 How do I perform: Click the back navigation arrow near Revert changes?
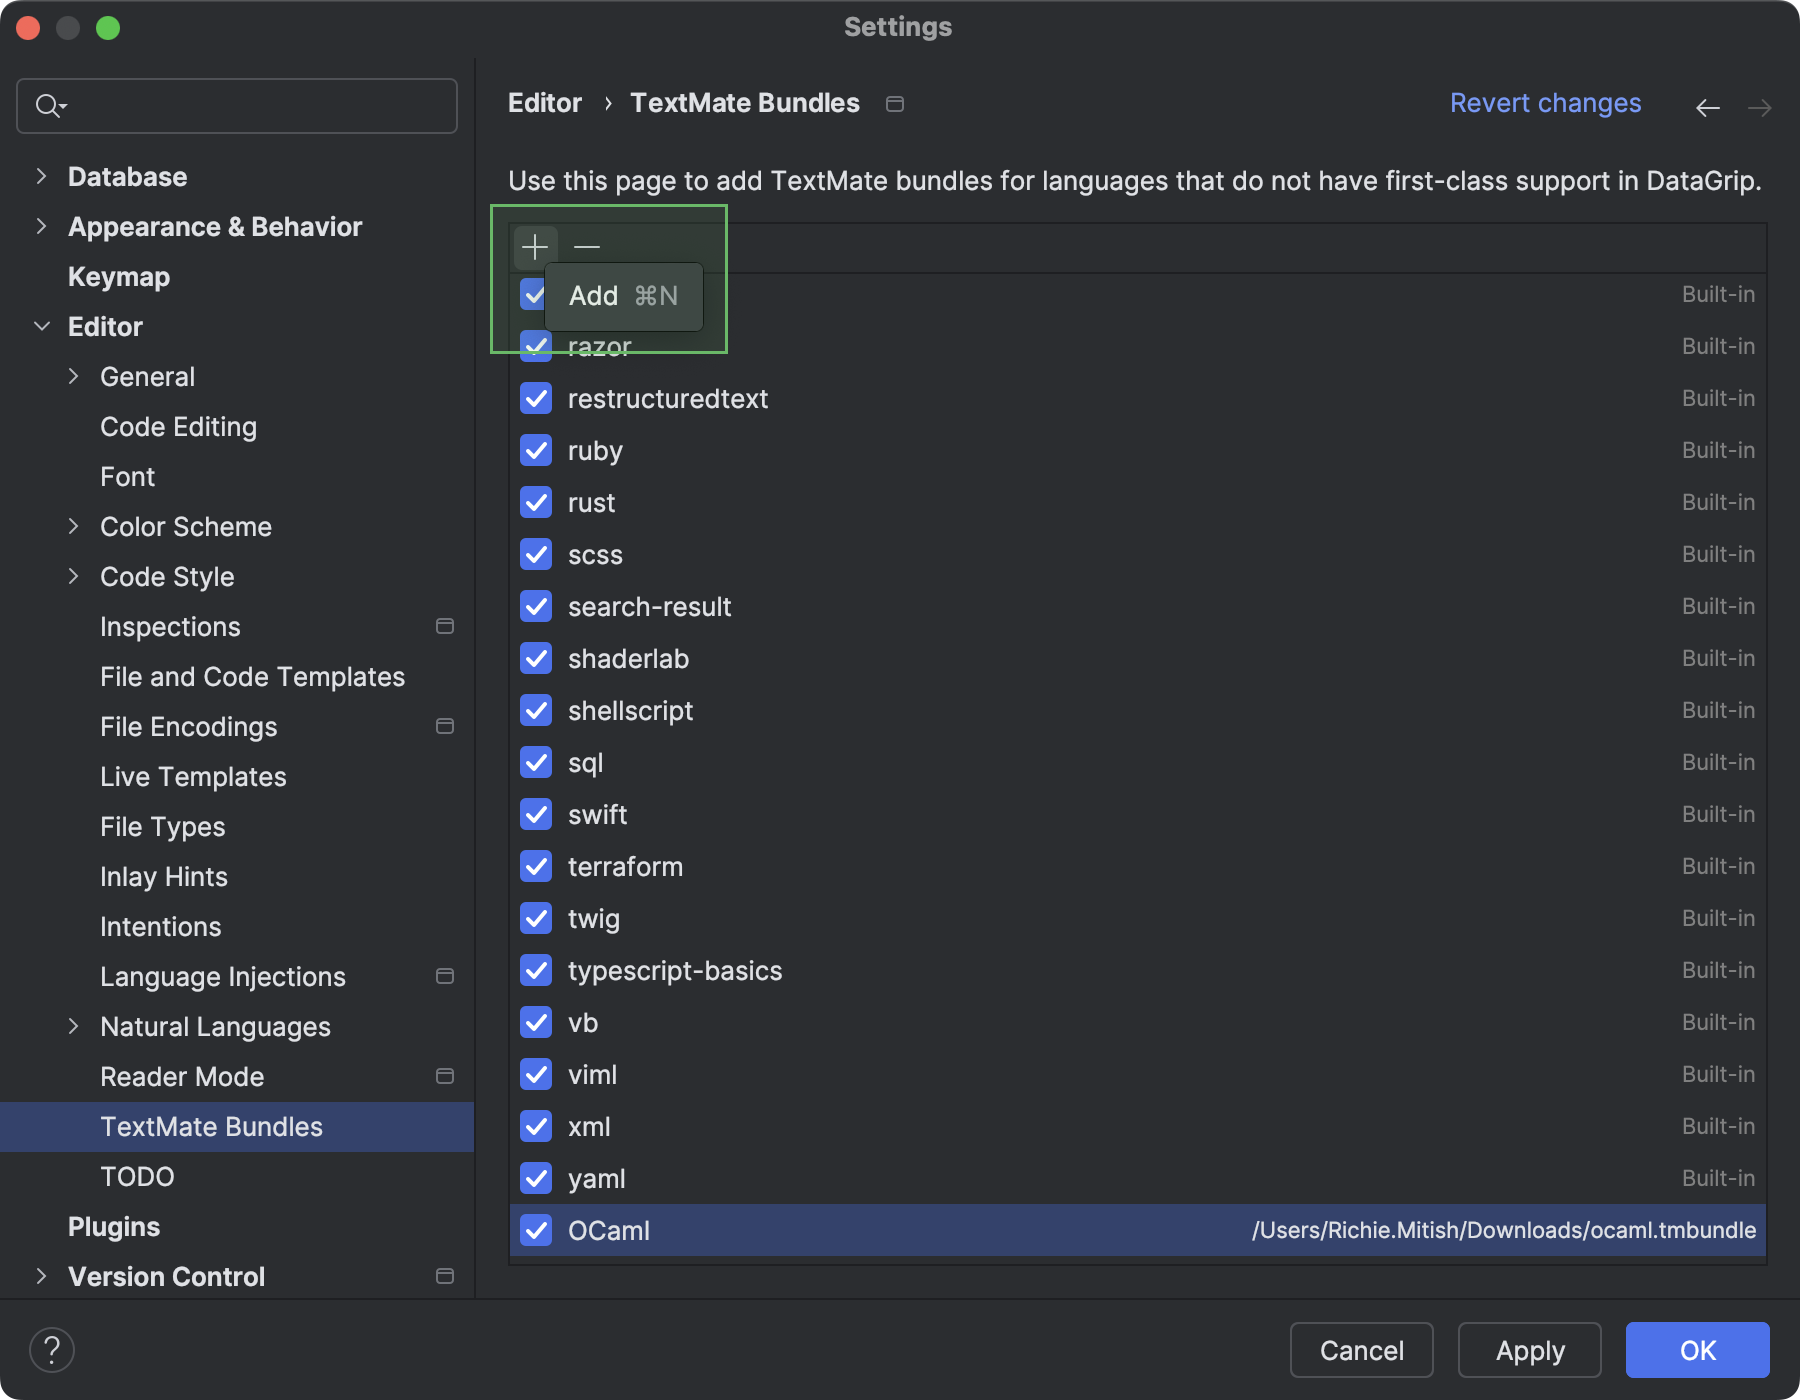(x=1707, y=107)
